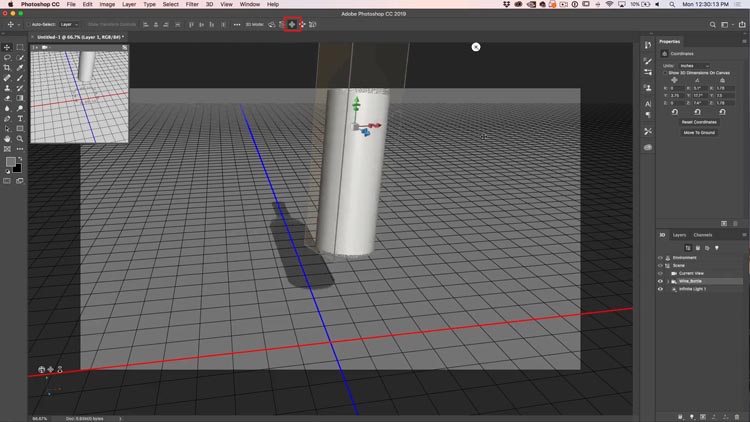The width and height of the screenshot is (750, 422).
Task: Open secondary view camera dropdown
Action: 45,47
